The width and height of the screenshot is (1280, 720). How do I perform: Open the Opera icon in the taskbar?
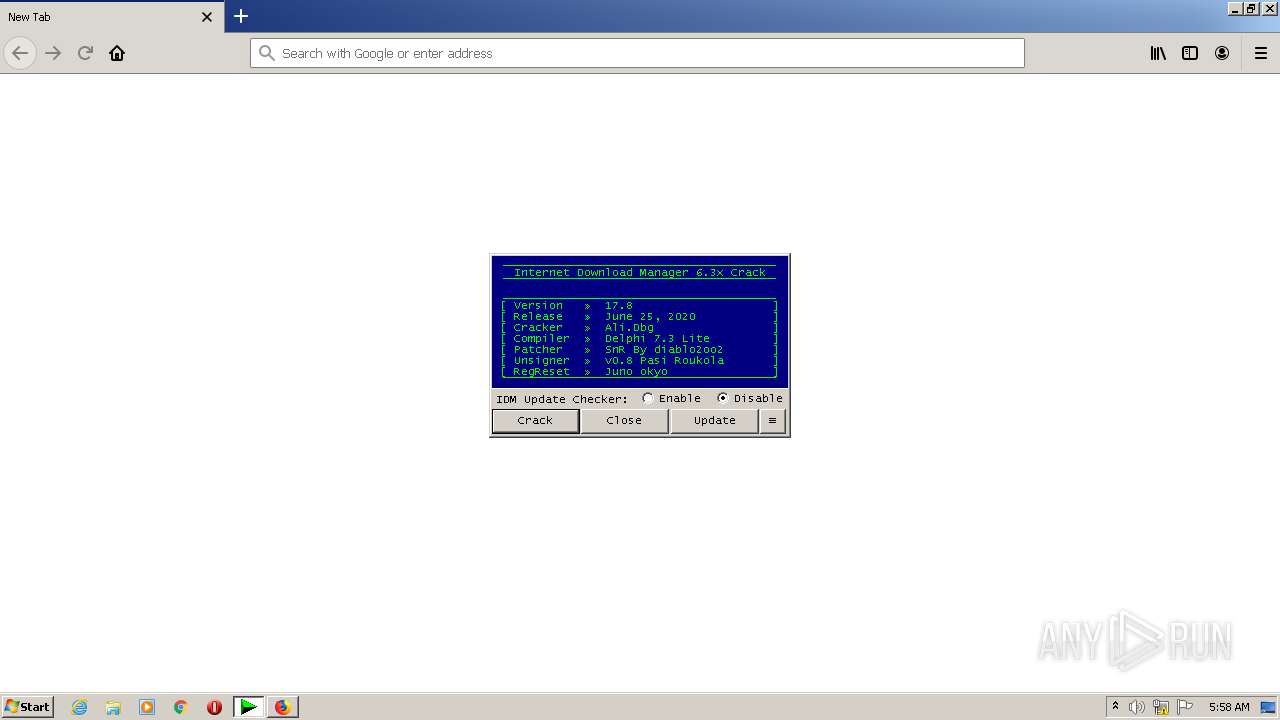tap(214, 707)
